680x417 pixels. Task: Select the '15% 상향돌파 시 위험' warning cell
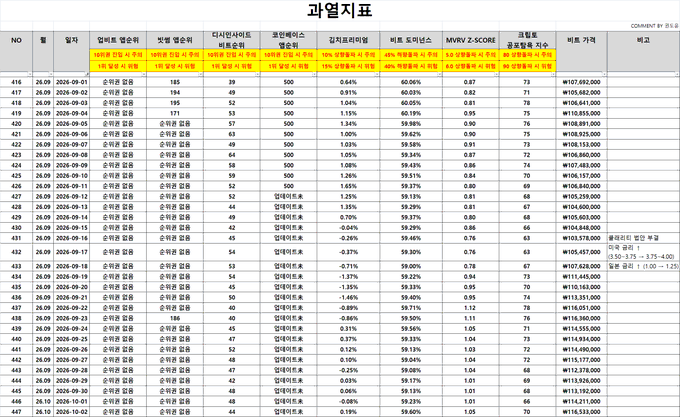(x=348, y=66)
